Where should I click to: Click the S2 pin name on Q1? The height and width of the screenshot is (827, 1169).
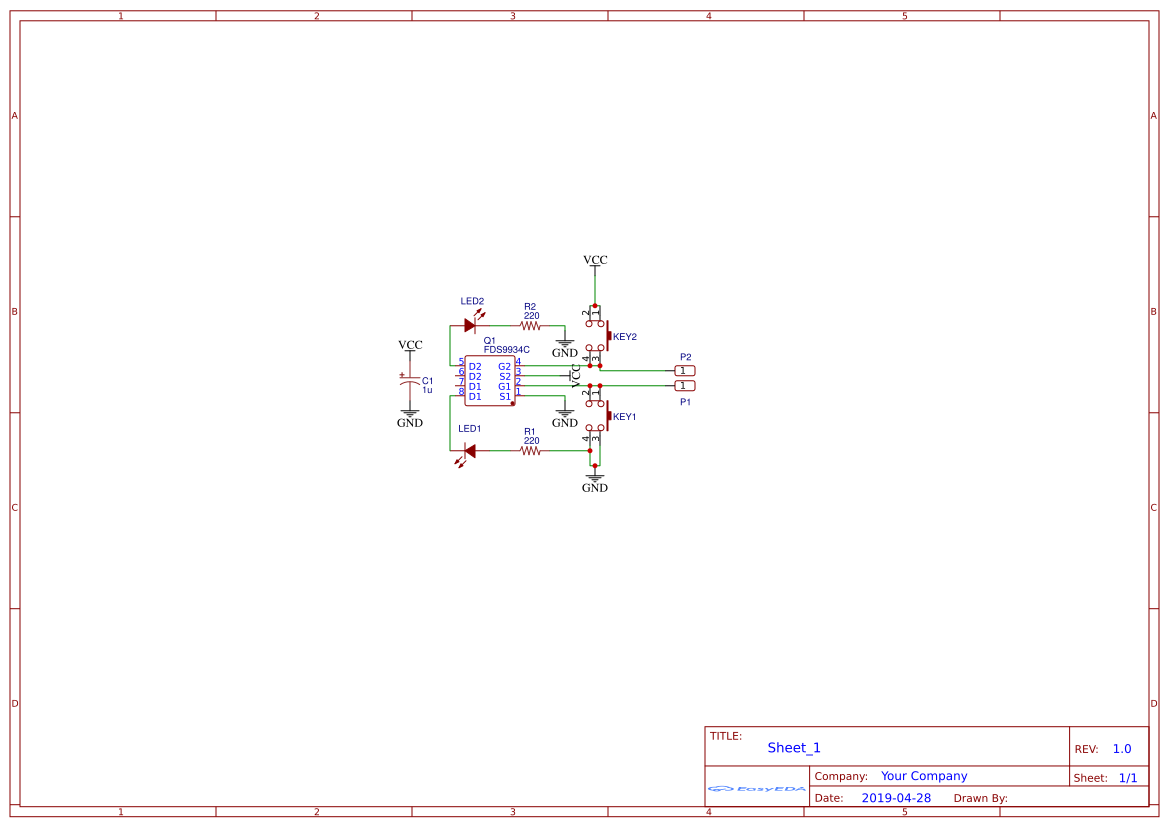pos(505,377)
